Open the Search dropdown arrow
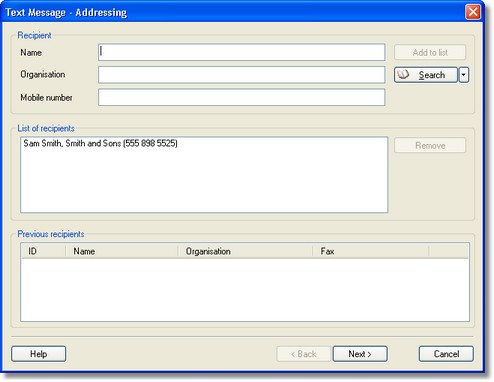The width and height of the screenshot is (494, 382). 464,75
